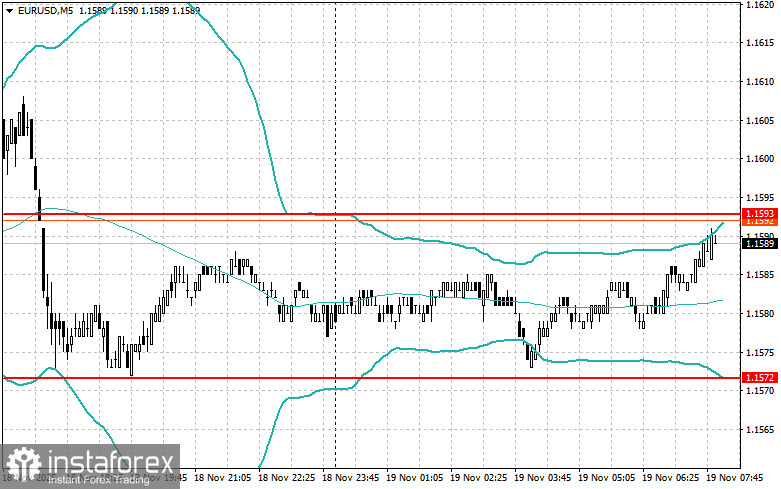Click the 19 Nov 01:05 time label
781x489 pixels.
pos(414,478)
